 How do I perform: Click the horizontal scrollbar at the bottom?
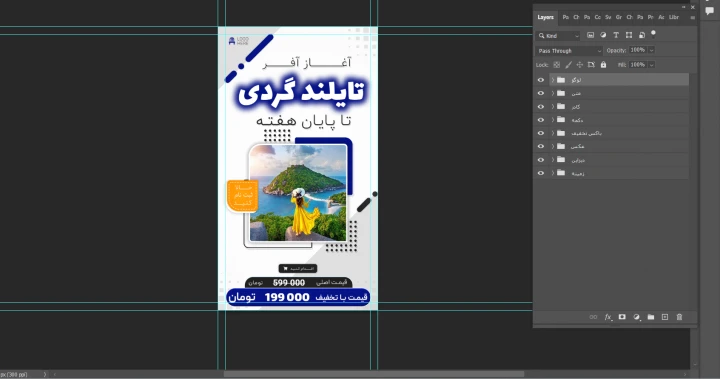373,374
